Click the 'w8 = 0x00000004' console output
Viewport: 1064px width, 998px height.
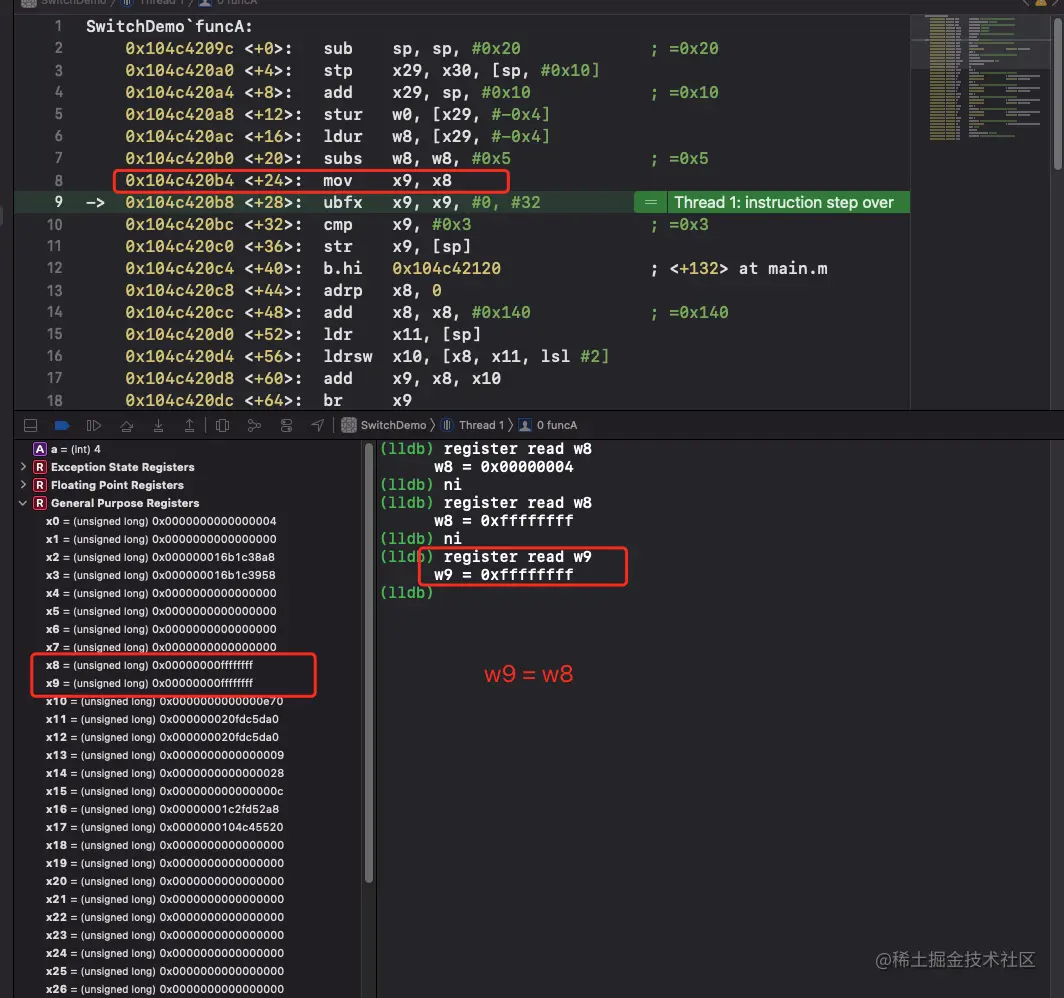(504, 467)
